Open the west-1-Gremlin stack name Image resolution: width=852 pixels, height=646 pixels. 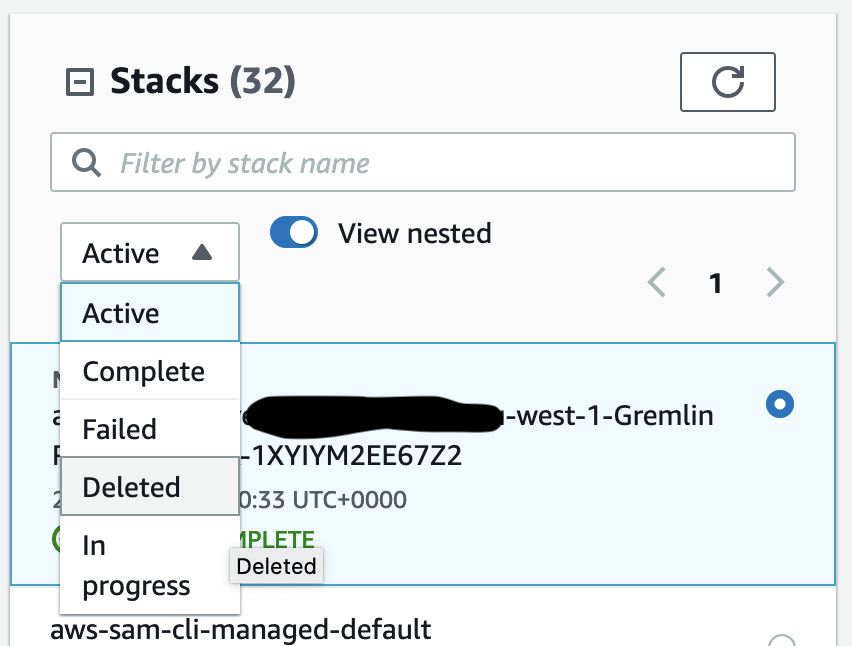pos(609,416)
